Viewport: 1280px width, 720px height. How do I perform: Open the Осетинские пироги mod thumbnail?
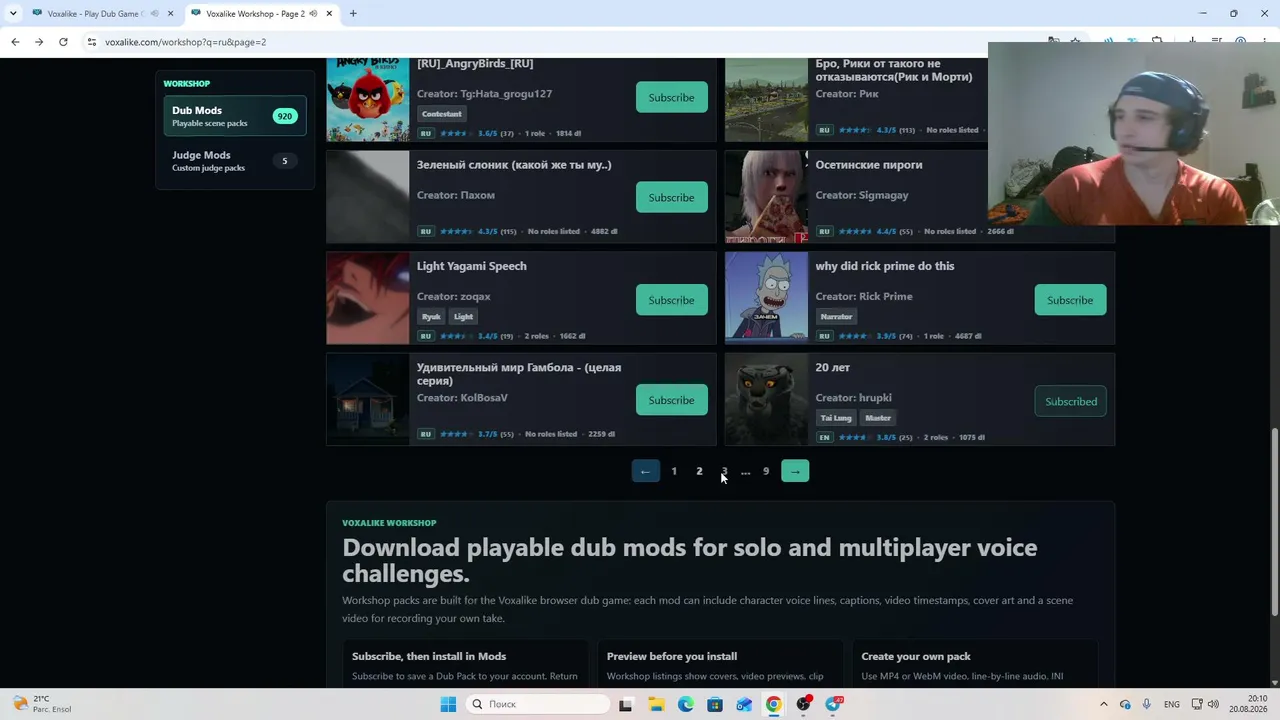pyautogui.click(x=766, y=197)
